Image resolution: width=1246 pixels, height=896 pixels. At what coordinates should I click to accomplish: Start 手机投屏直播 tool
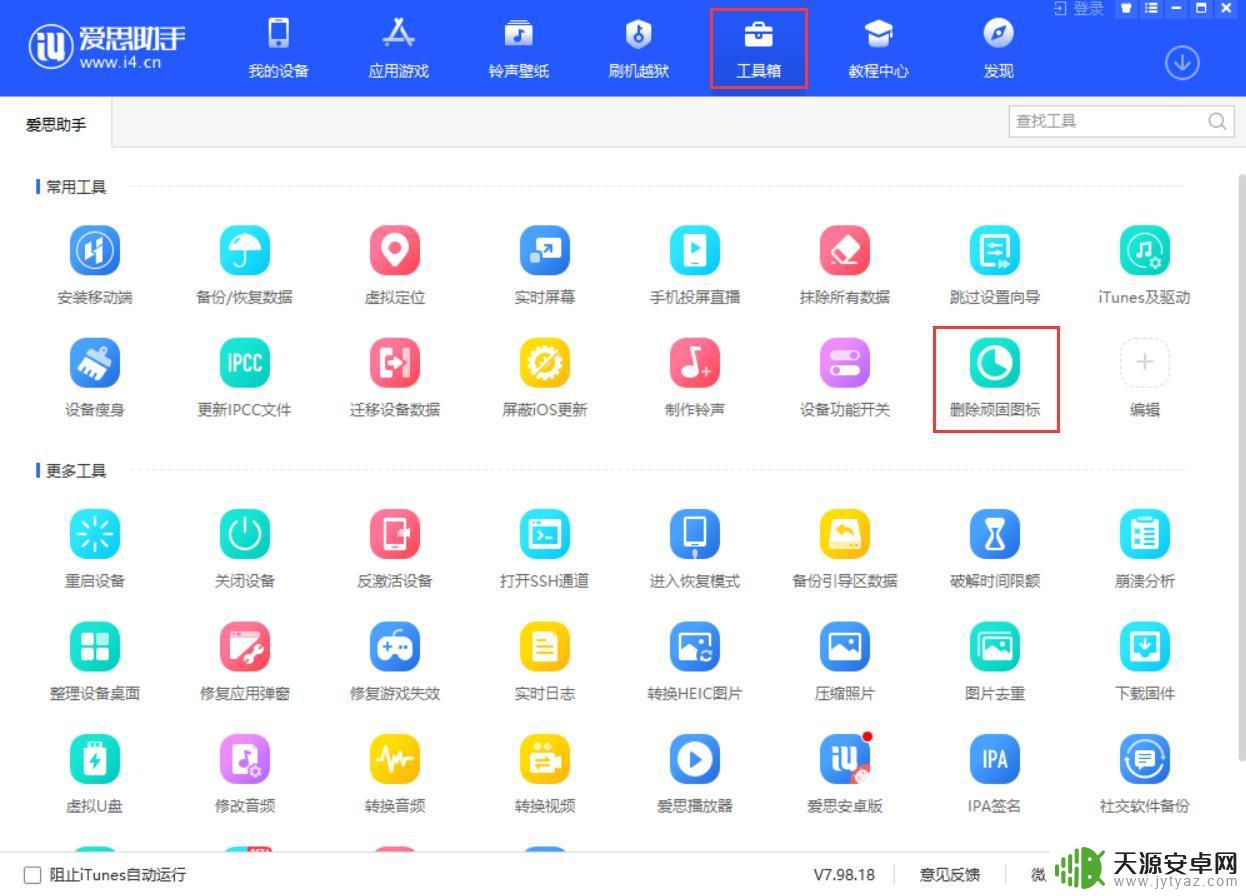[x=695, y=250]
